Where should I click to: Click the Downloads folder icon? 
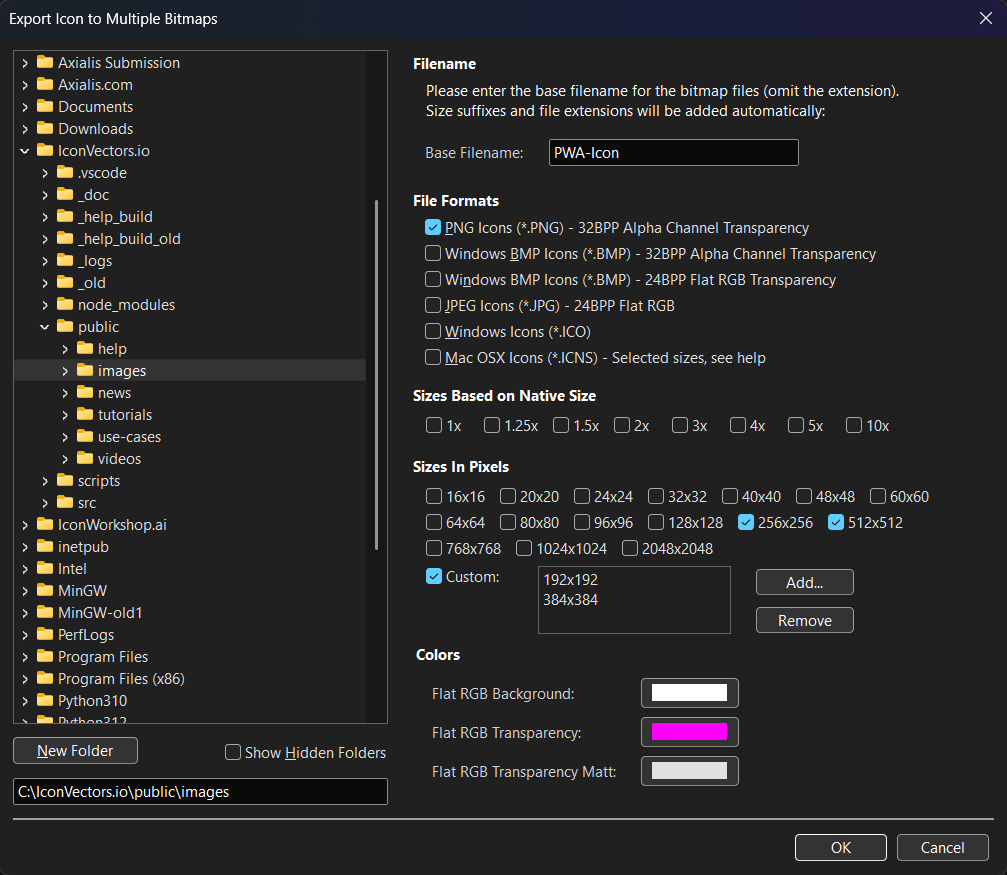[x=45, y=129]
